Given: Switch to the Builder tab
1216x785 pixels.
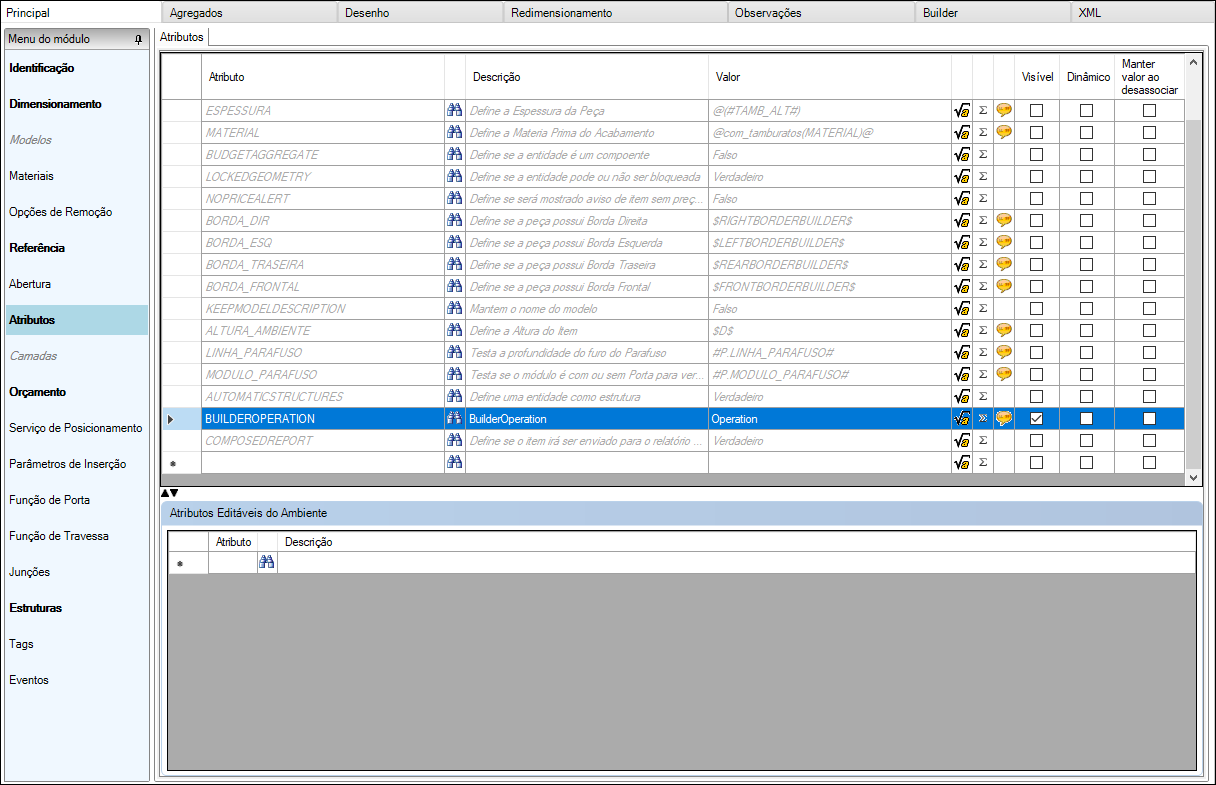Looking at the screenshot, I should tap(940, 13).
